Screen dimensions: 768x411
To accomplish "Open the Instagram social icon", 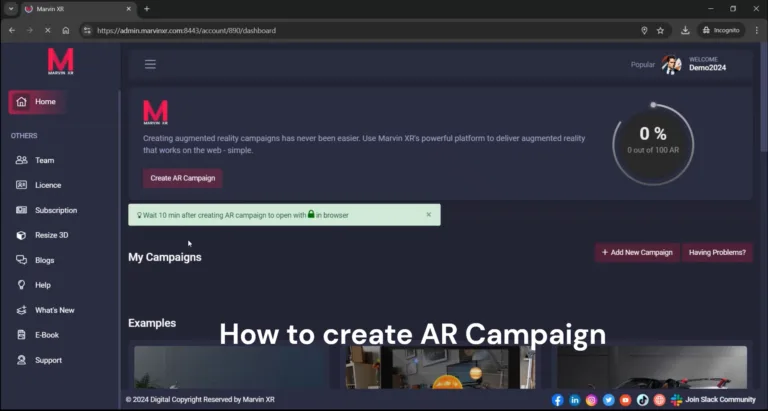I will pyautogui.click(x=592, y=400).
